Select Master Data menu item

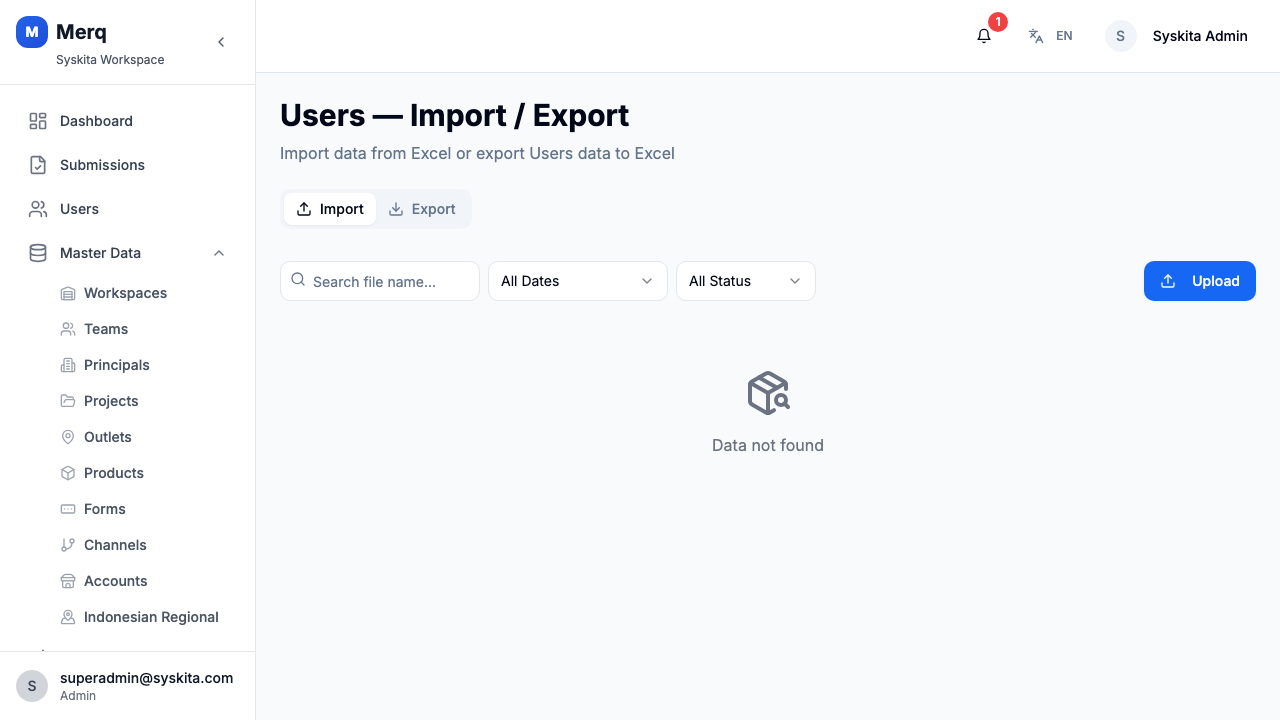[x=128, y=253]
